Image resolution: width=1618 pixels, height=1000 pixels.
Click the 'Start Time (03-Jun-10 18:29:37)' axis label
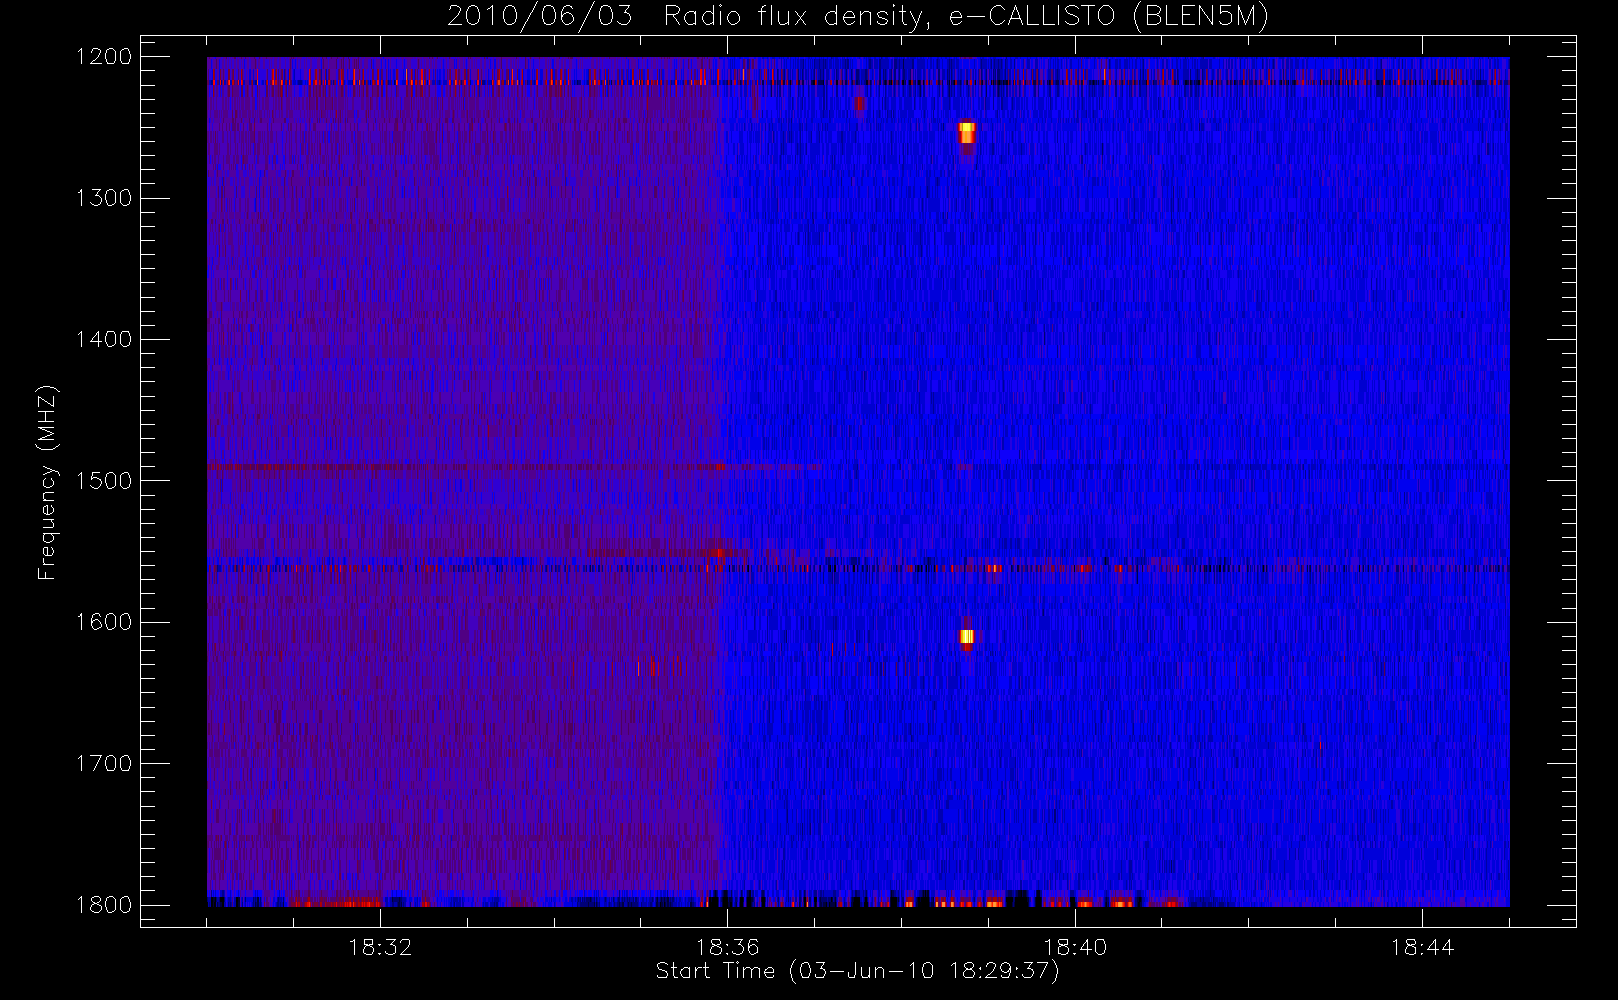[857, 971]
